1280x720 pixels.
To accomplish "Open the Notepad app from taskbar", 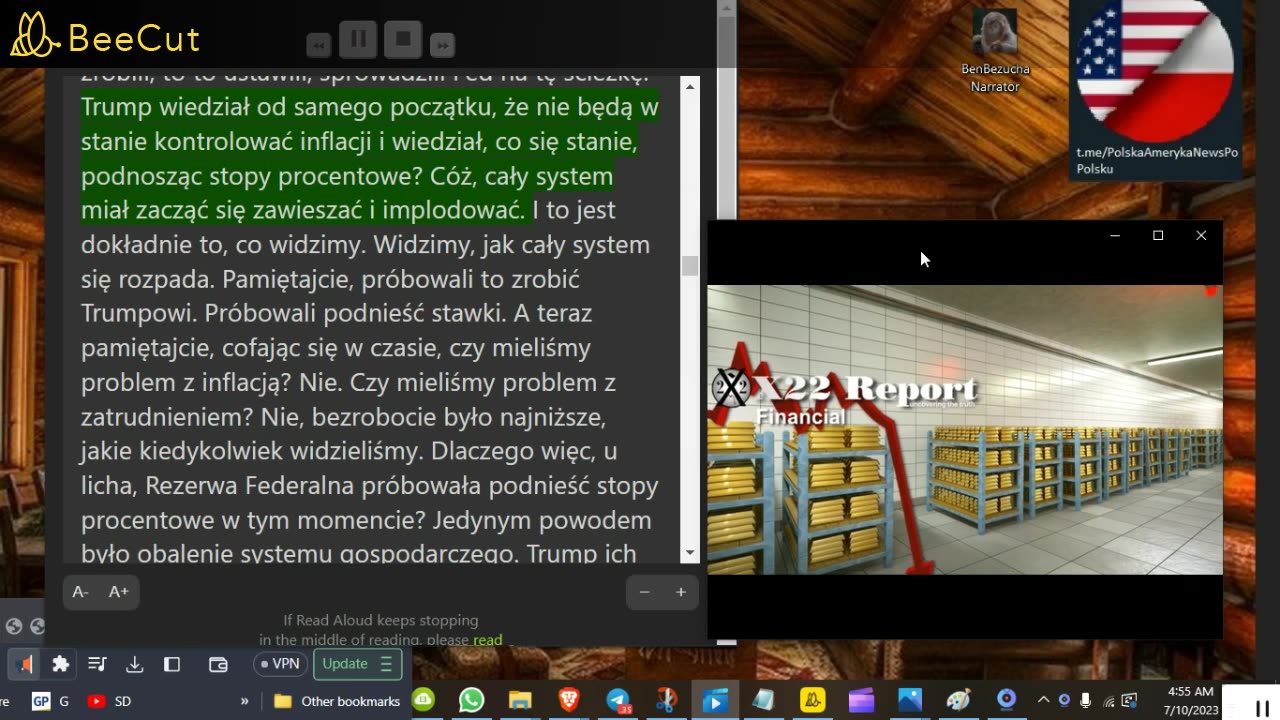I will [764, 700].
